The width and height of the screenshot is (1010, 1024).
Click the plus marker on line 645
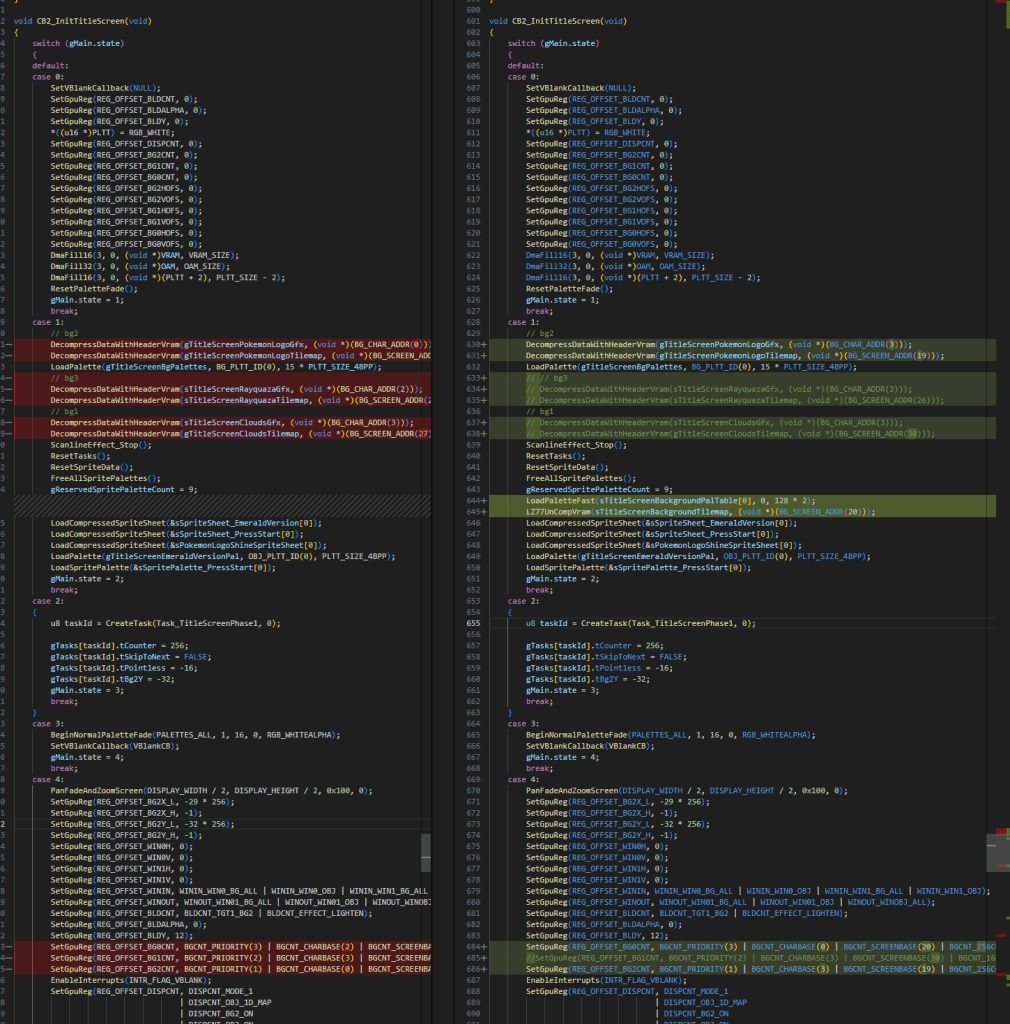point(483,511)
